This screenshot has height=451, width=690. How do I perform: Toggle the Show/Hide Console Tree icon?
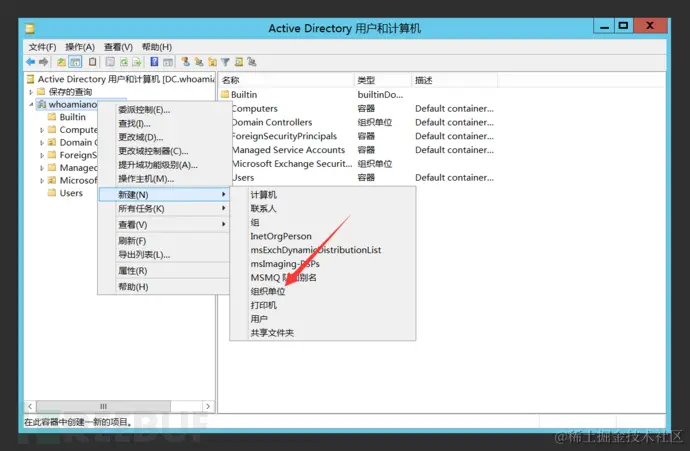pos(75,62)
